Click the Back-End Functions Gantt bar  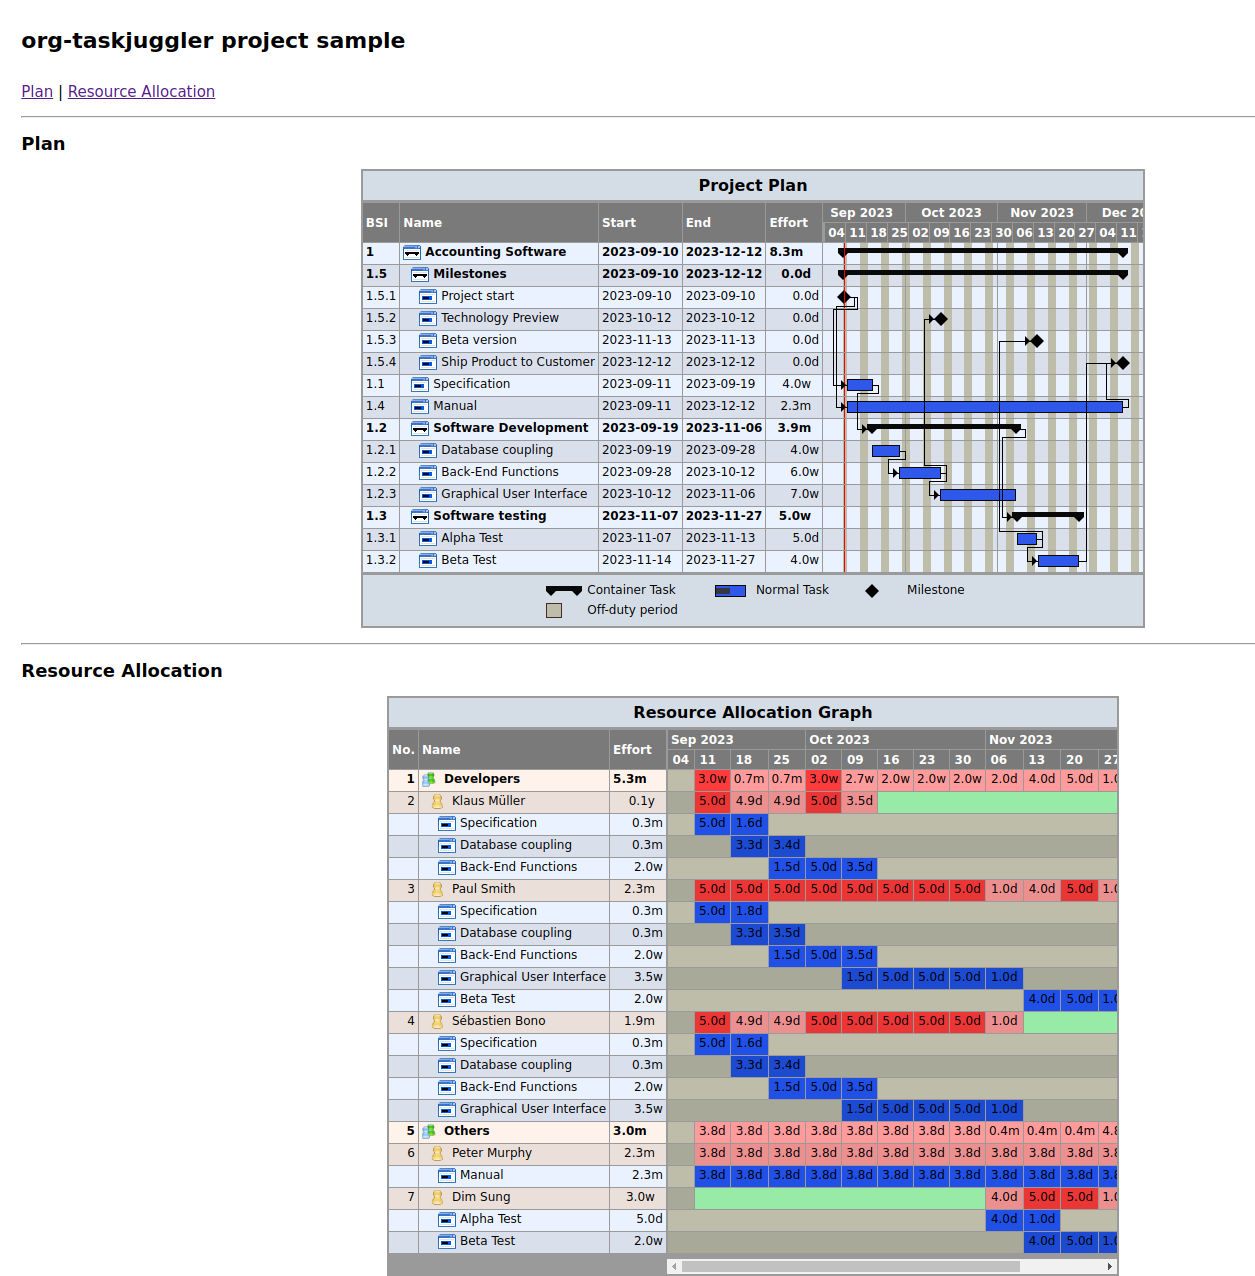[x=920, y=473]
